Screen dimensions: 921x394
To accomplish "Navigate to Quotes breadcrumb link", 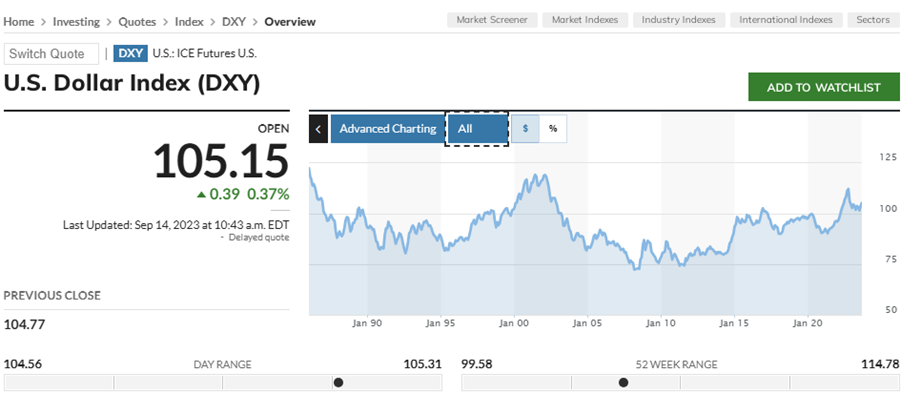I will coord(137,22).
